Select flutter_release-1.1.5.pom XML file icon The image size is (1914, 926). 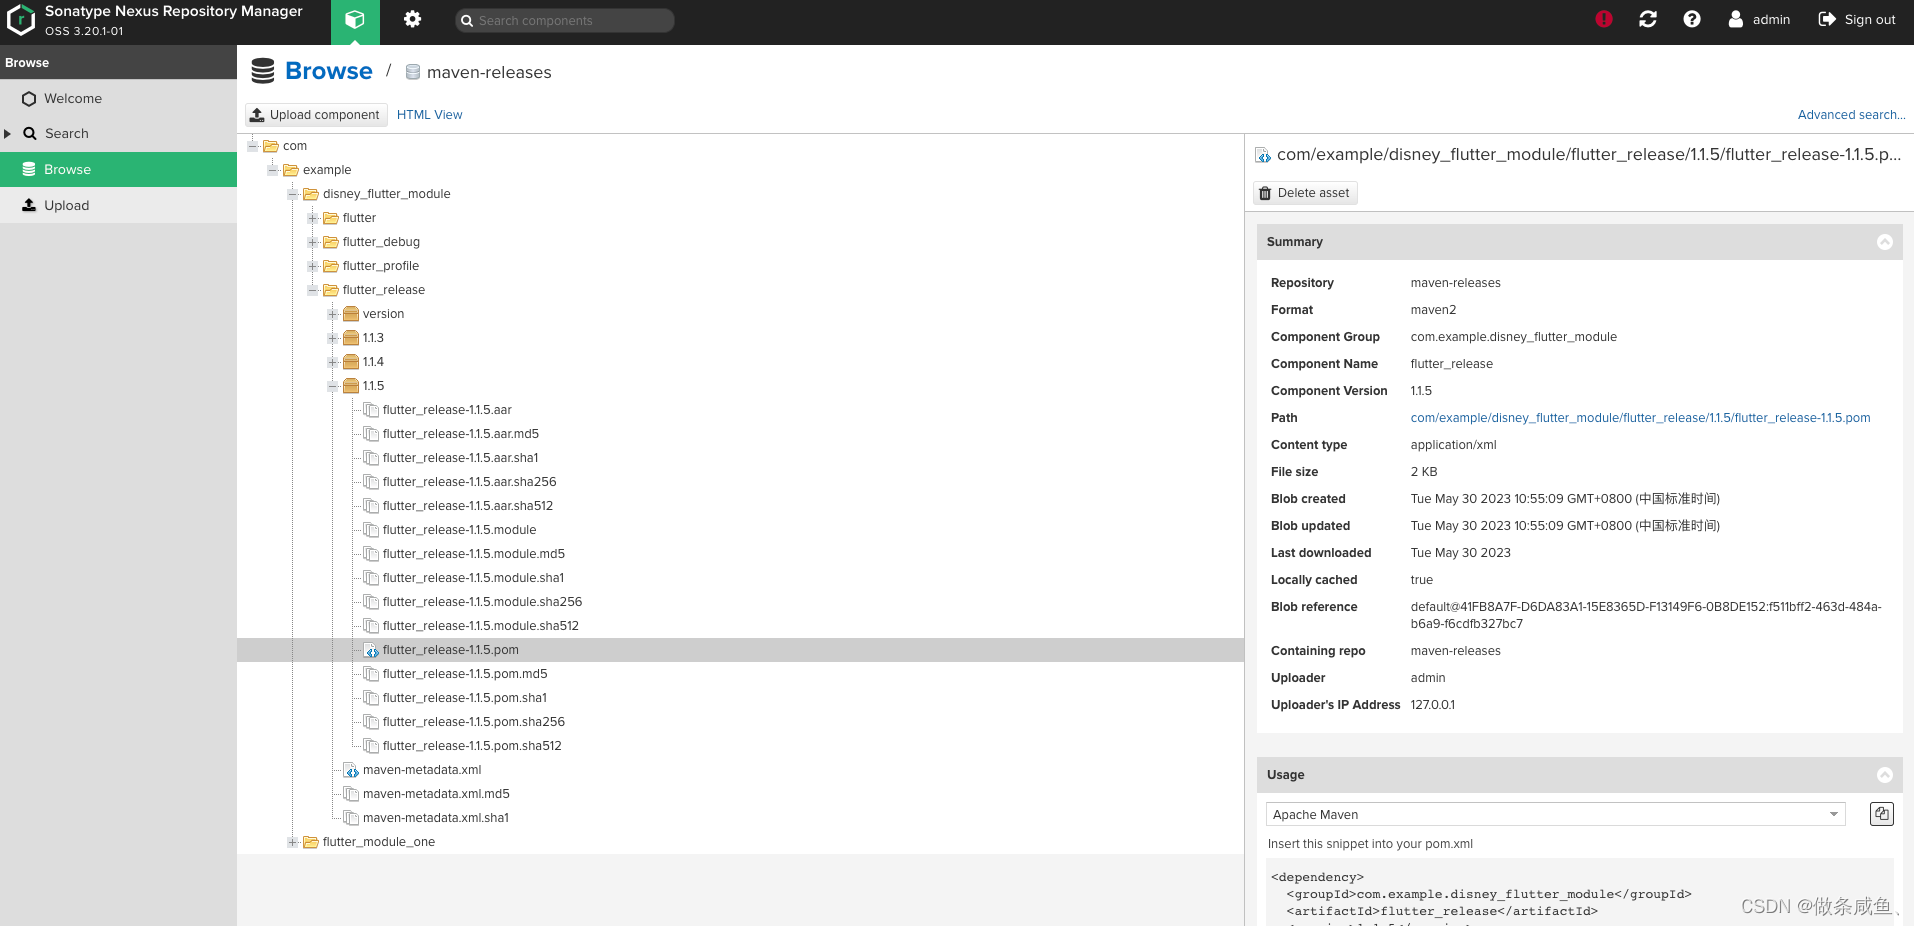pos(371,650)
